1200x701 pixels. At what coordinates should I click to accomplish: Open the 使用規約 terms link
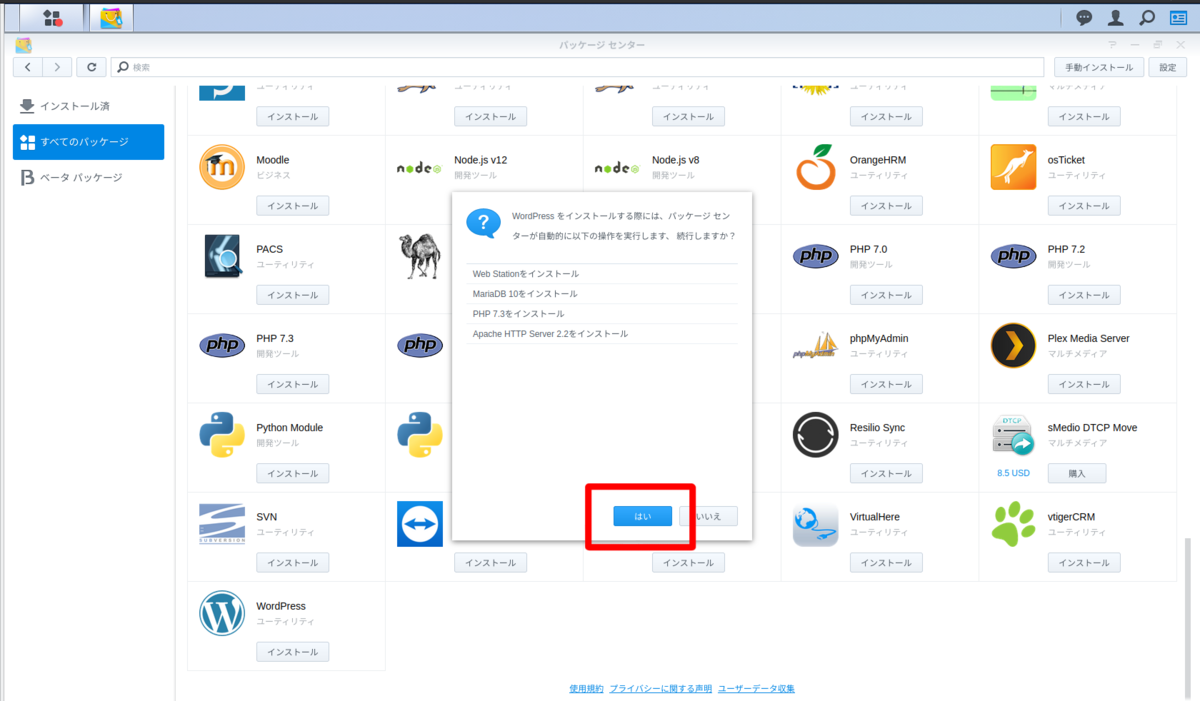586,688
